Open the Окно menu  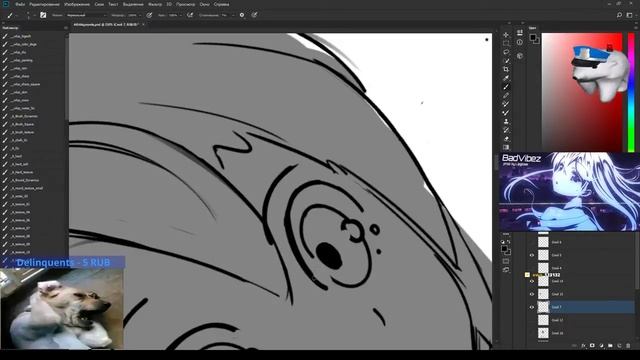[204, 4]
